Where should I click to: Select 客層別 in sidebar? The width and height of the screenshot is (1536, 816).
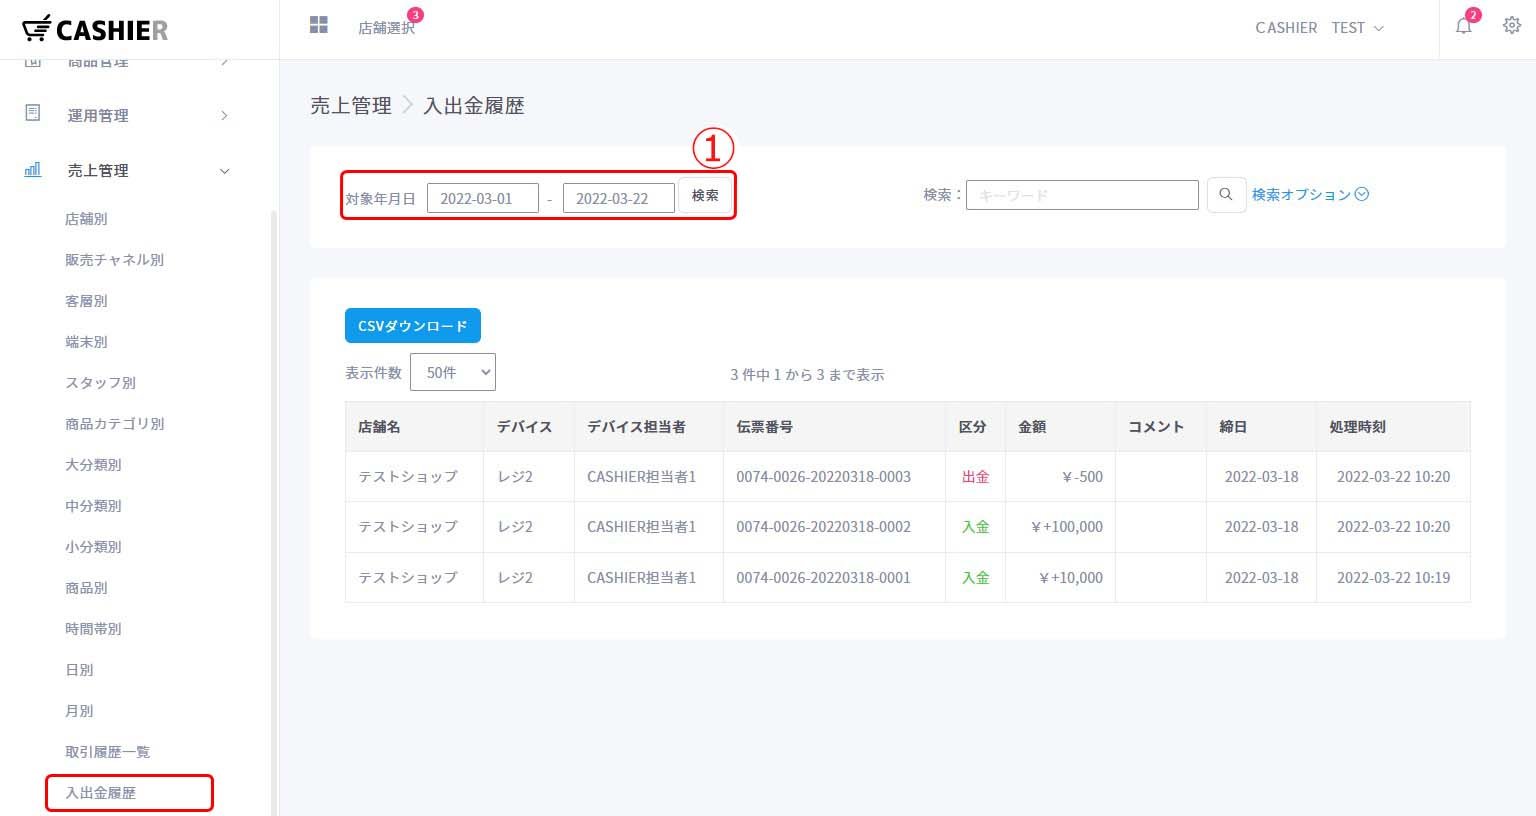(86, 301)
